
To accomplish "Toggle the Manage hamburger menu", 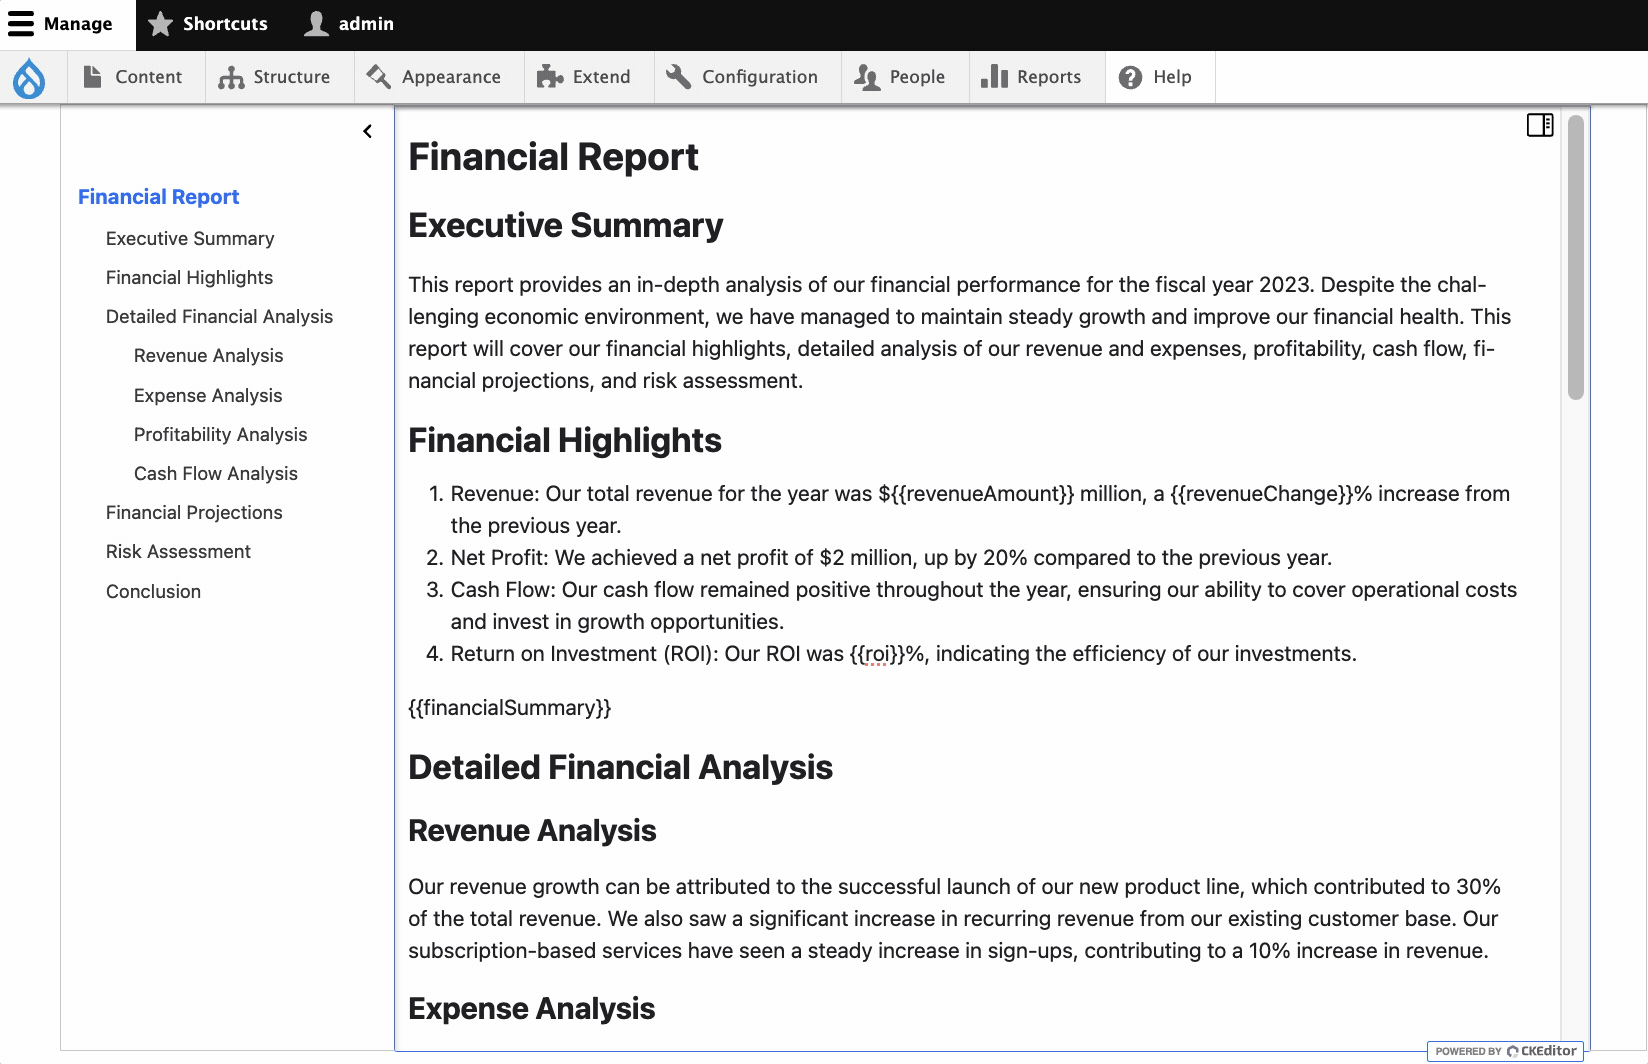I will tap(20, 23).
